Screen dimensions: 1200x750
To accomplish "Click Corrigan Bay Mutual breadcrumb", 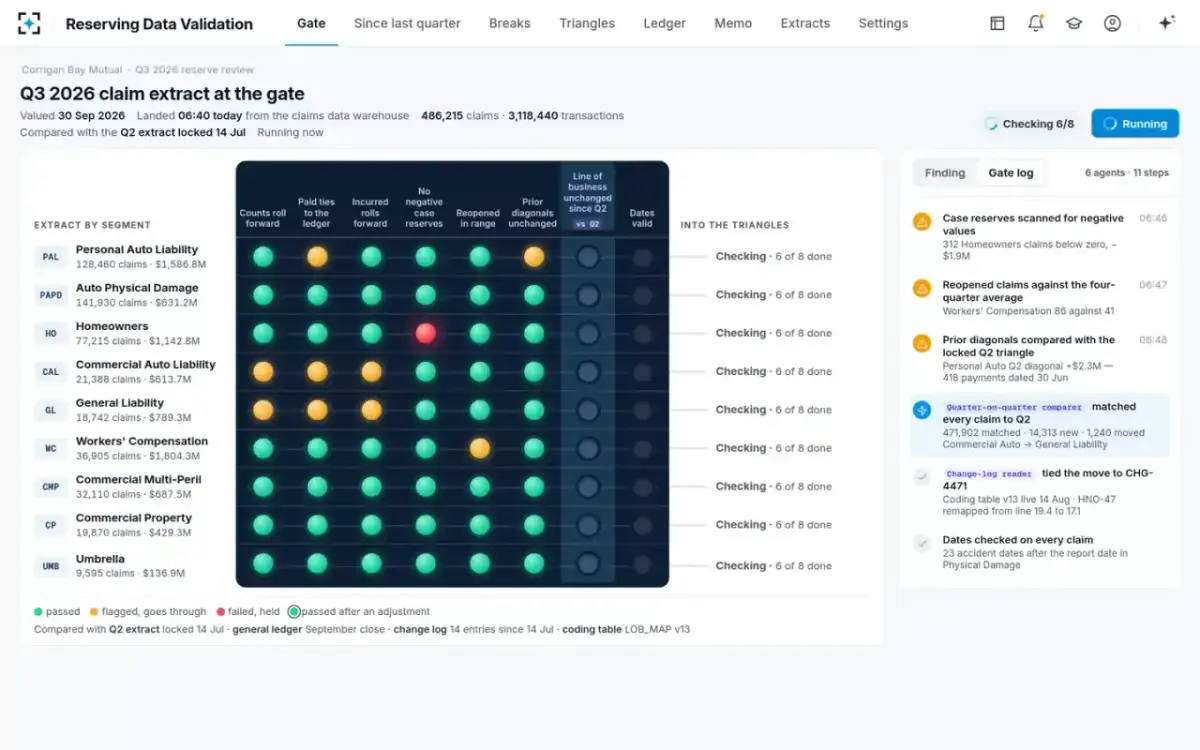I will click(x=72, y=70).
